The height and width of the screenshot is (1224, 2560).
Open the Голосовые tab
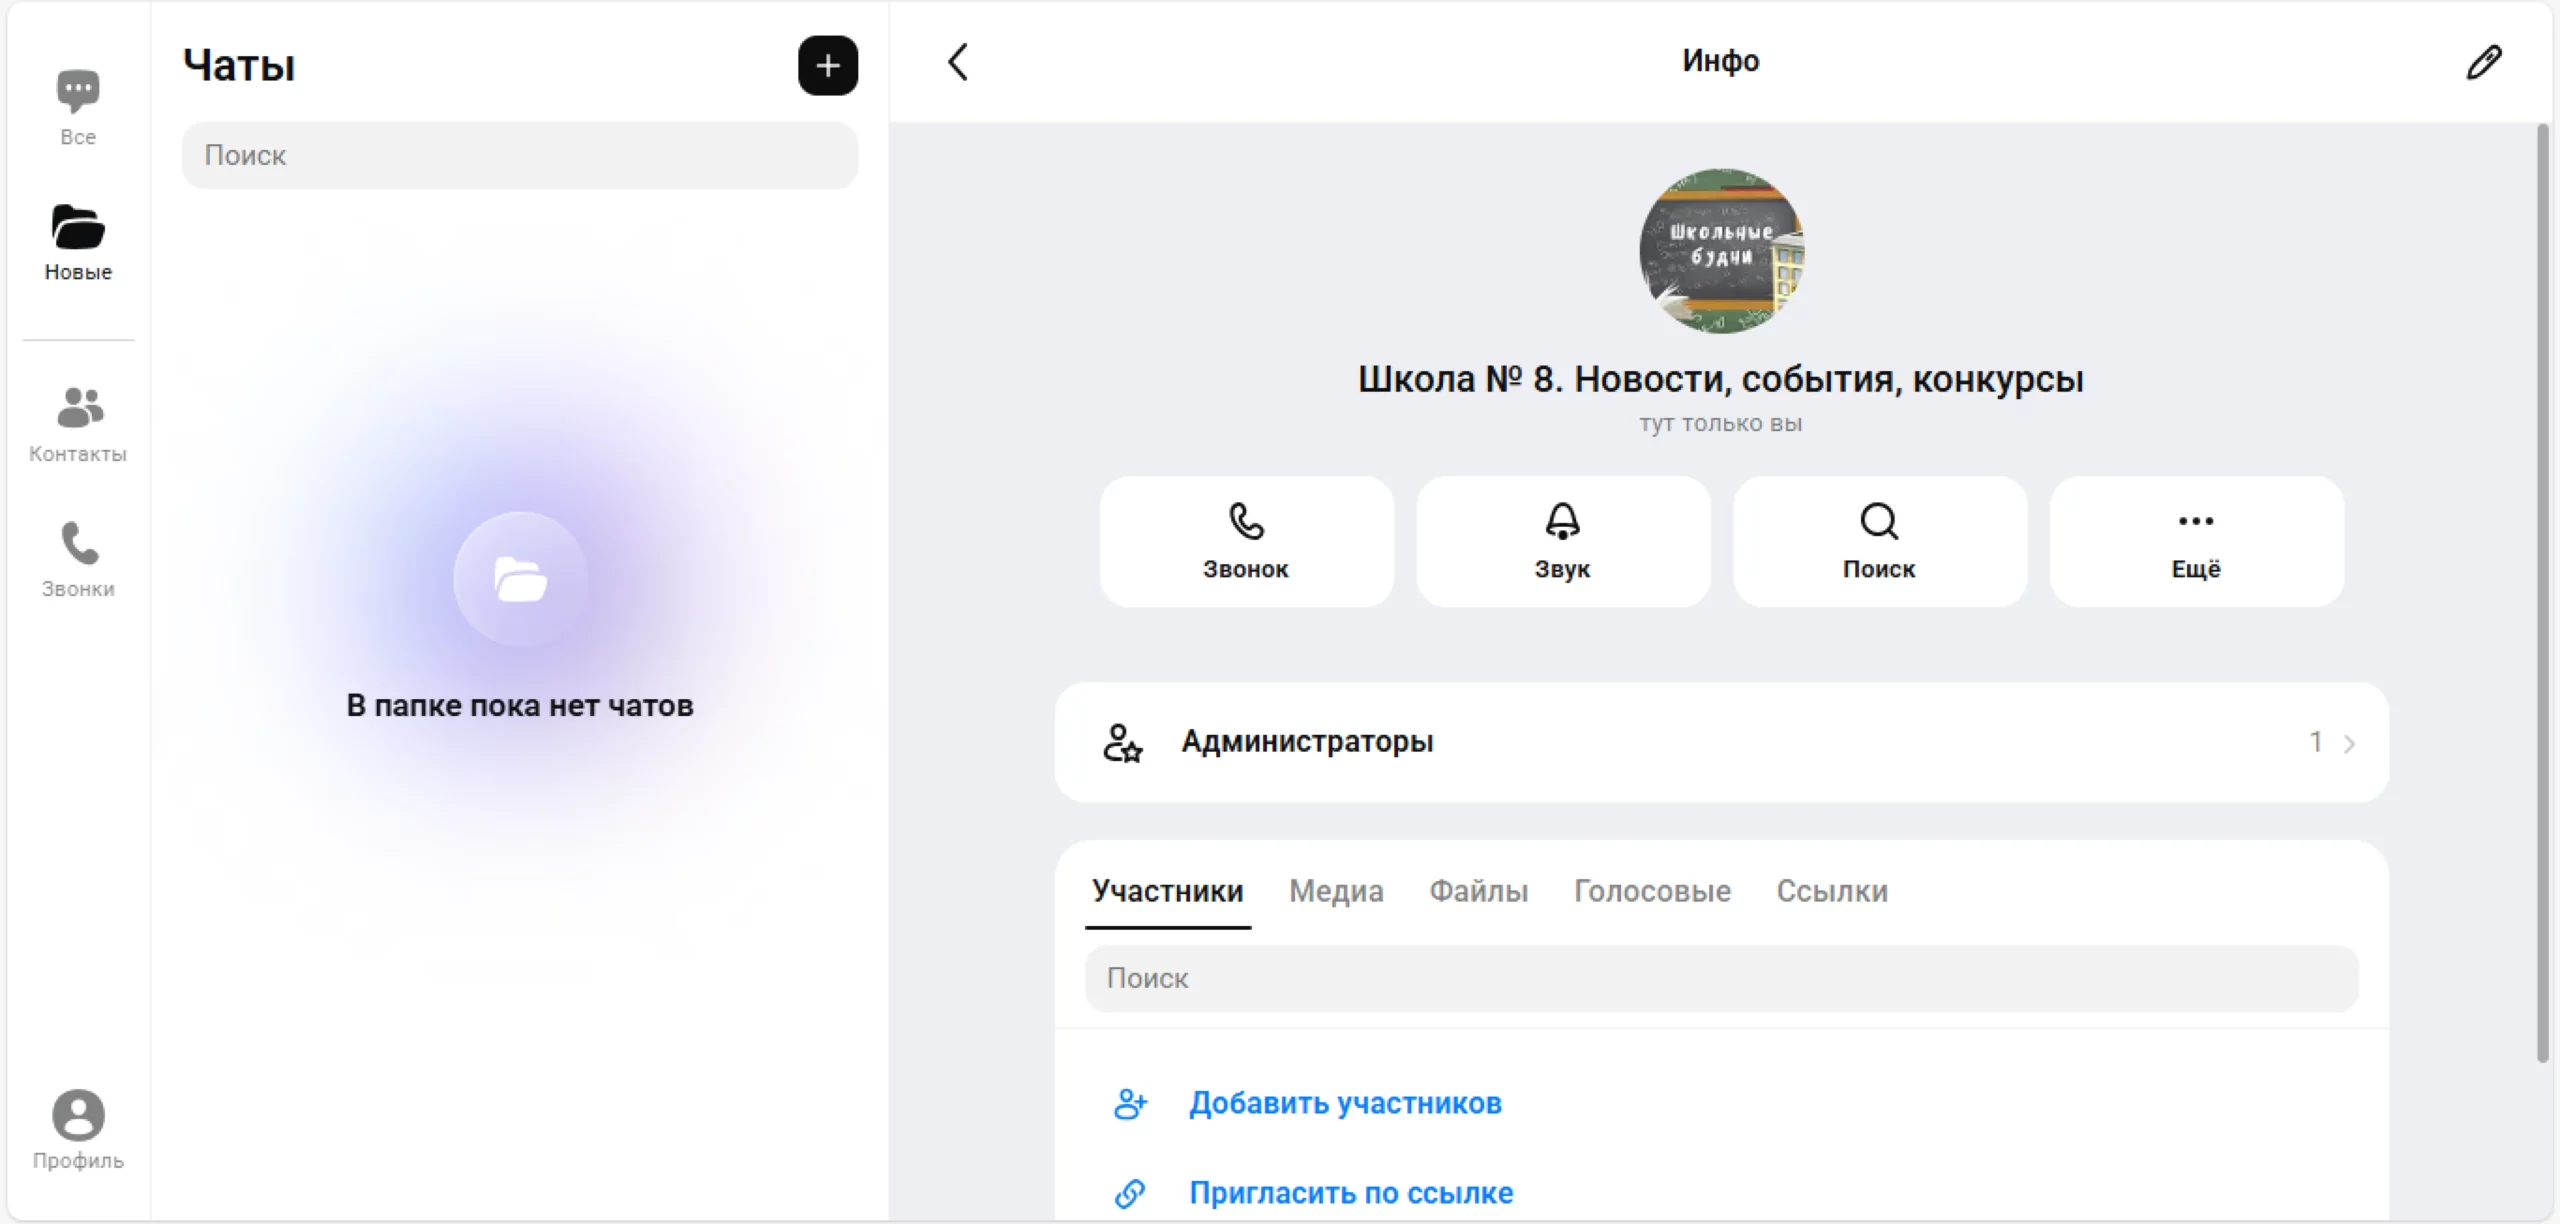pos(1652,891)
